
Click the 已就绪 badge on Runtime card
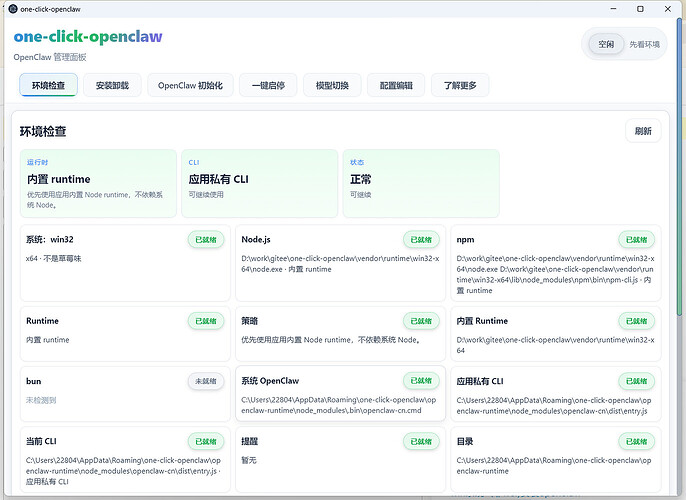click(206, 321)
